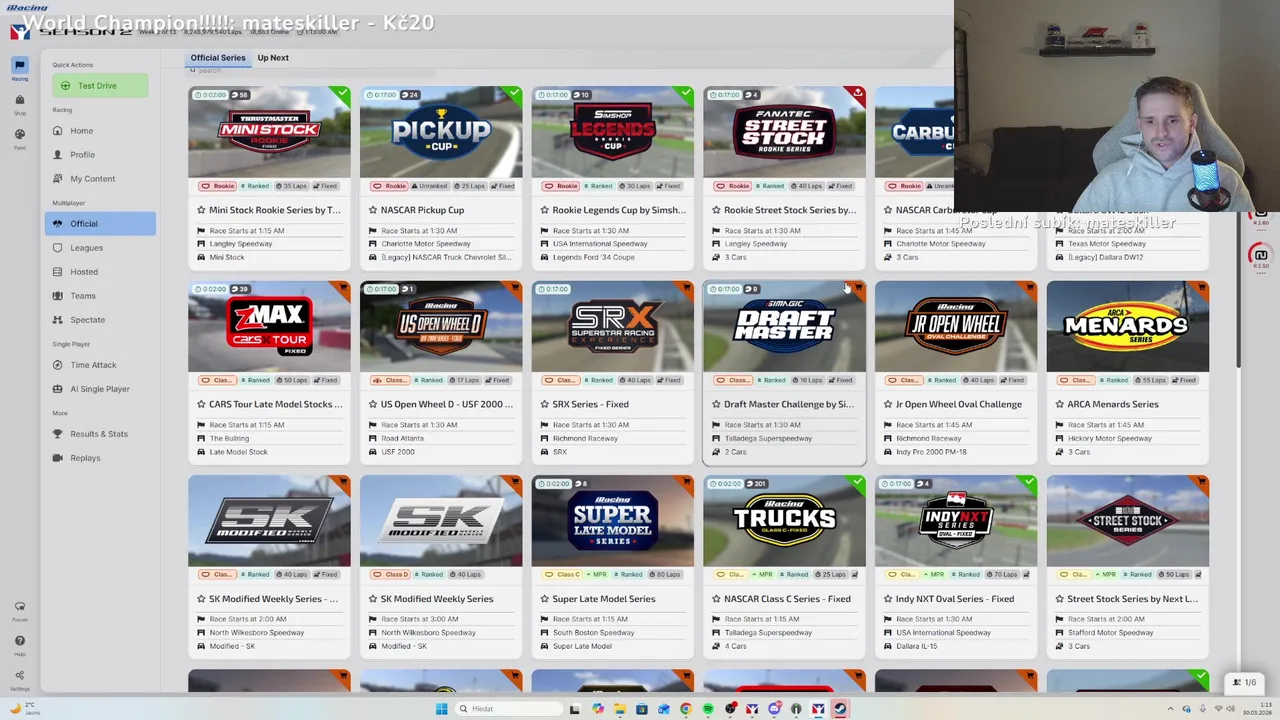This screenshot has height=720, width=1280.
Task: Open Teams in sidebar
Action: [x=100, y=296]
